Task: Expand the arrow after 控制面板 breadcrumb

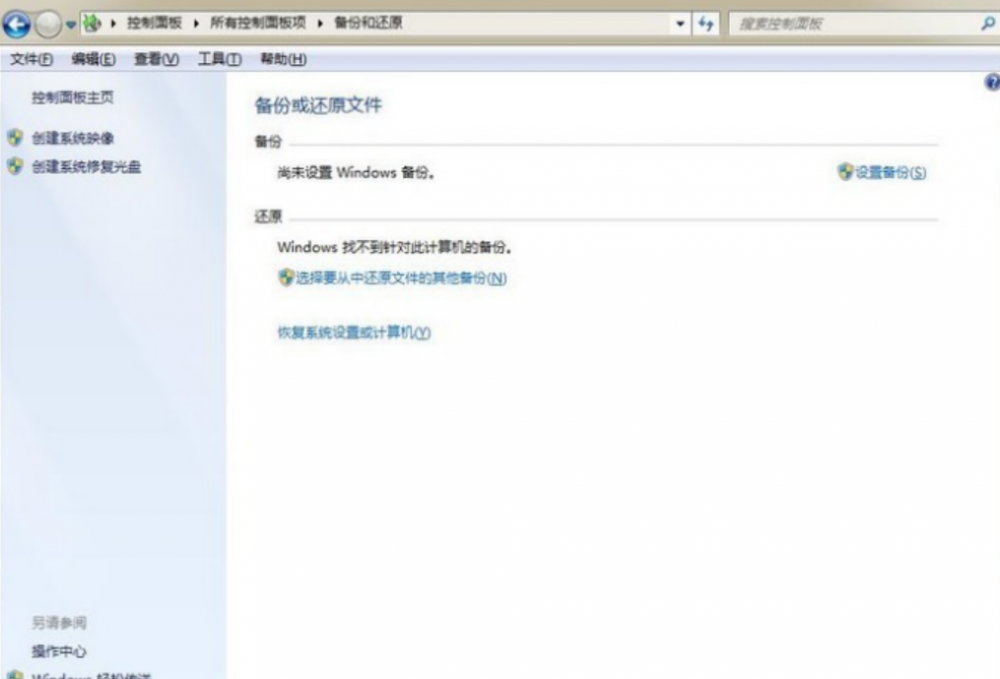Action: click(x=196, y=24)
